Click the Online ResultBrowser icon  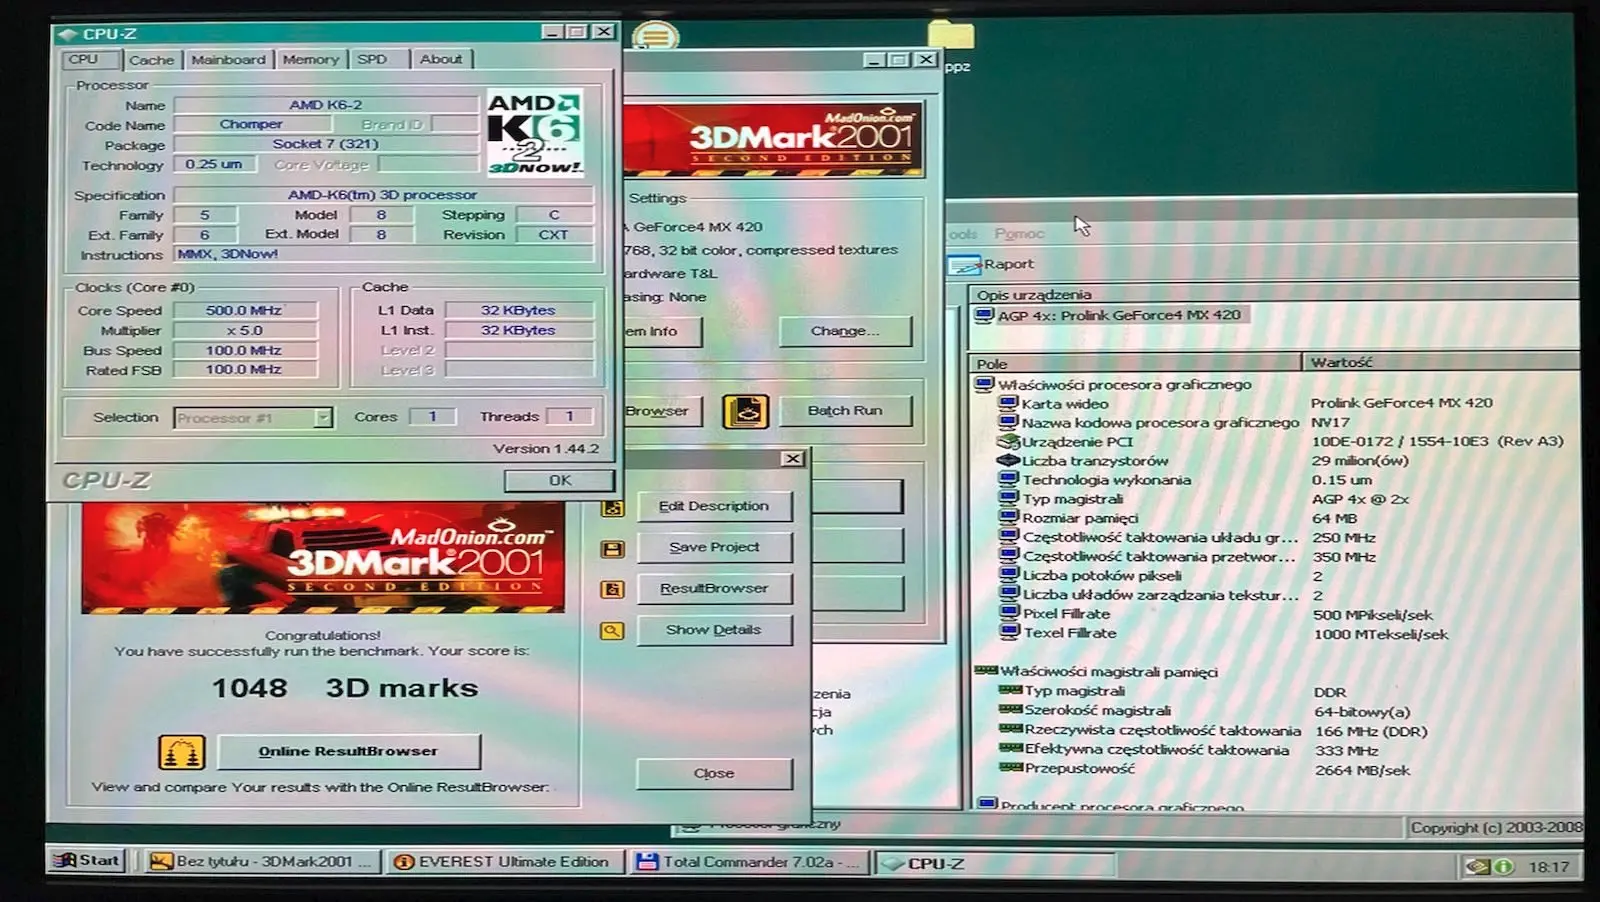point(181,752)
